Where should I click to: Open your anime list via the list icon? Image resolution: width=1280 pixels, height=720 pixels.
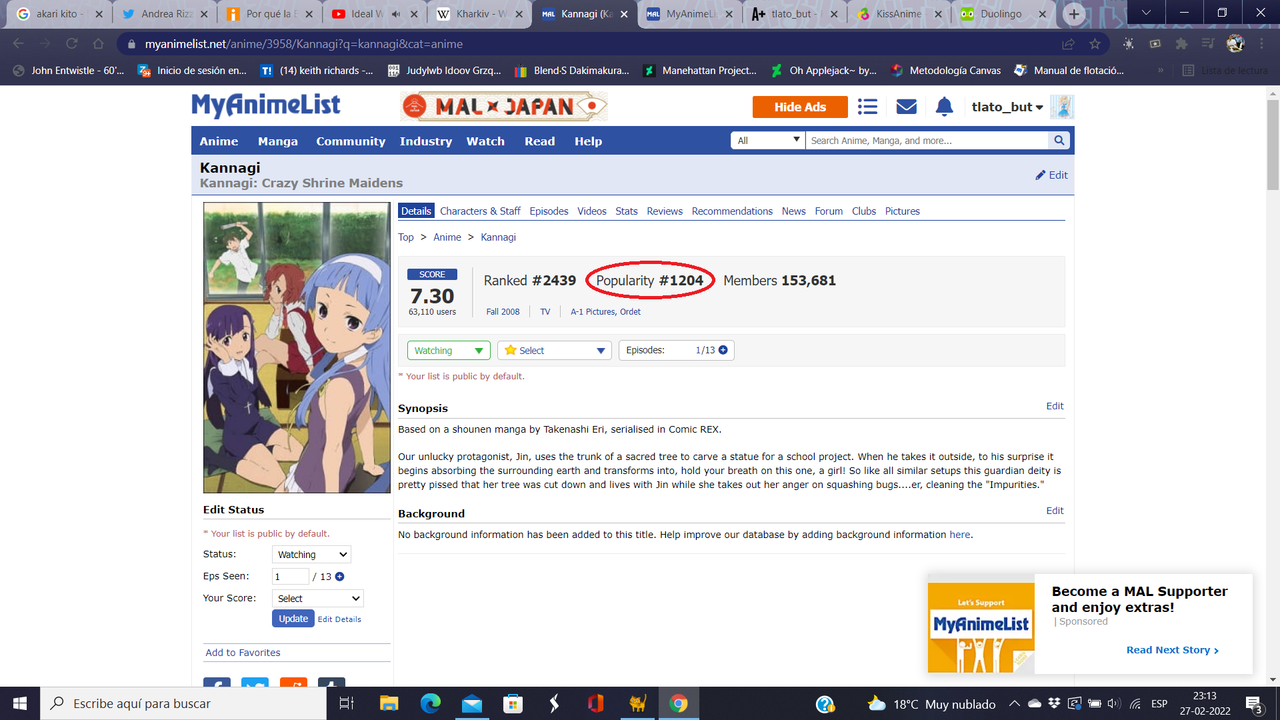(867, 106)
